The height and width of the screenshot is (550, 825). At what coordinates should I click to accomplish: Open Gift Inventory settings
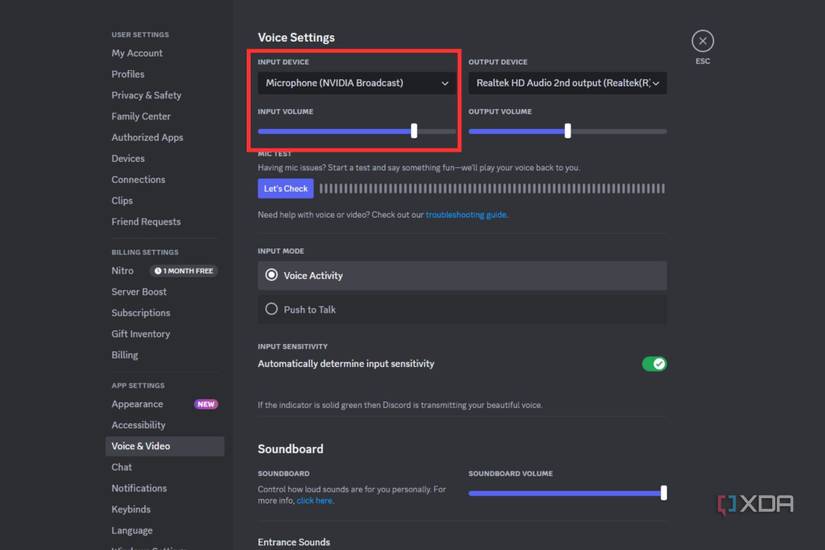[x=140, y=334]
